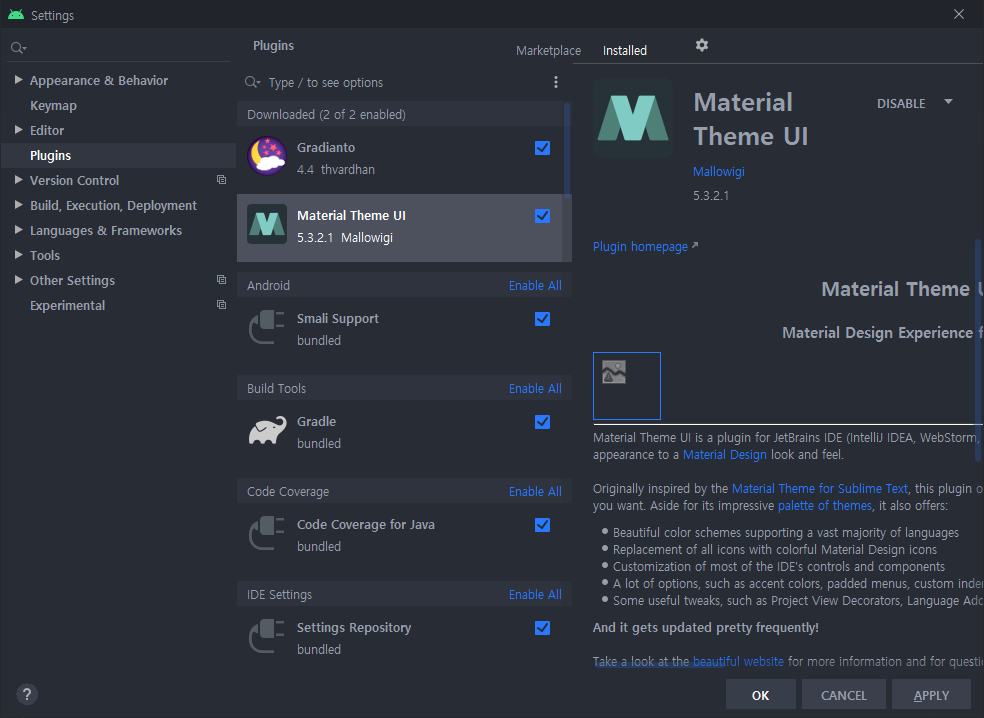Click the Other Settings project-level icon

tap(221, 279)
